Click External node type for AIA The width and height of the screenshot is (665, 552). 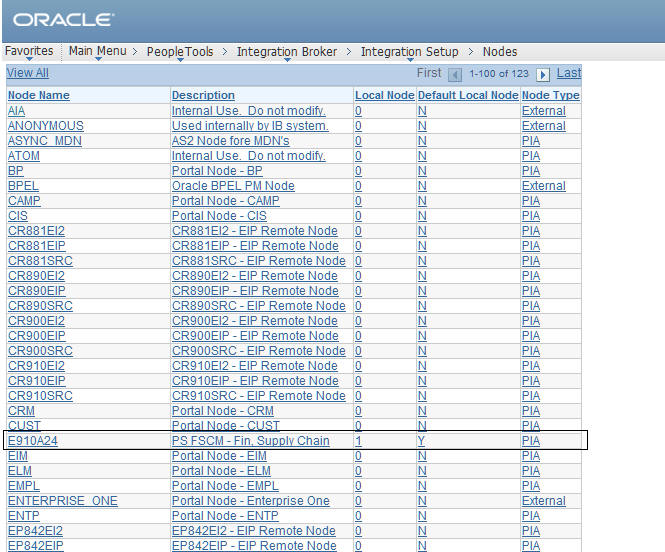pos(544,111)
